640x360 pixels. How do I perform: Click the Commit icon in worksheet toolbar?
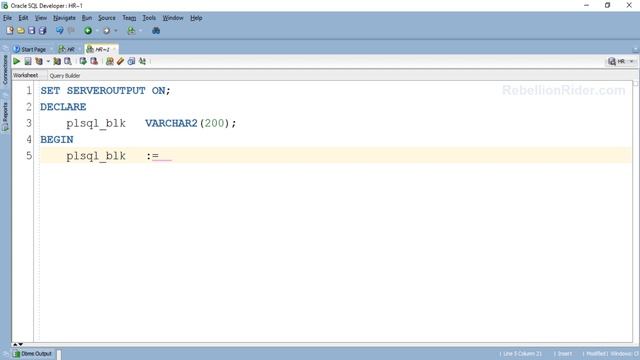[83, 61]
